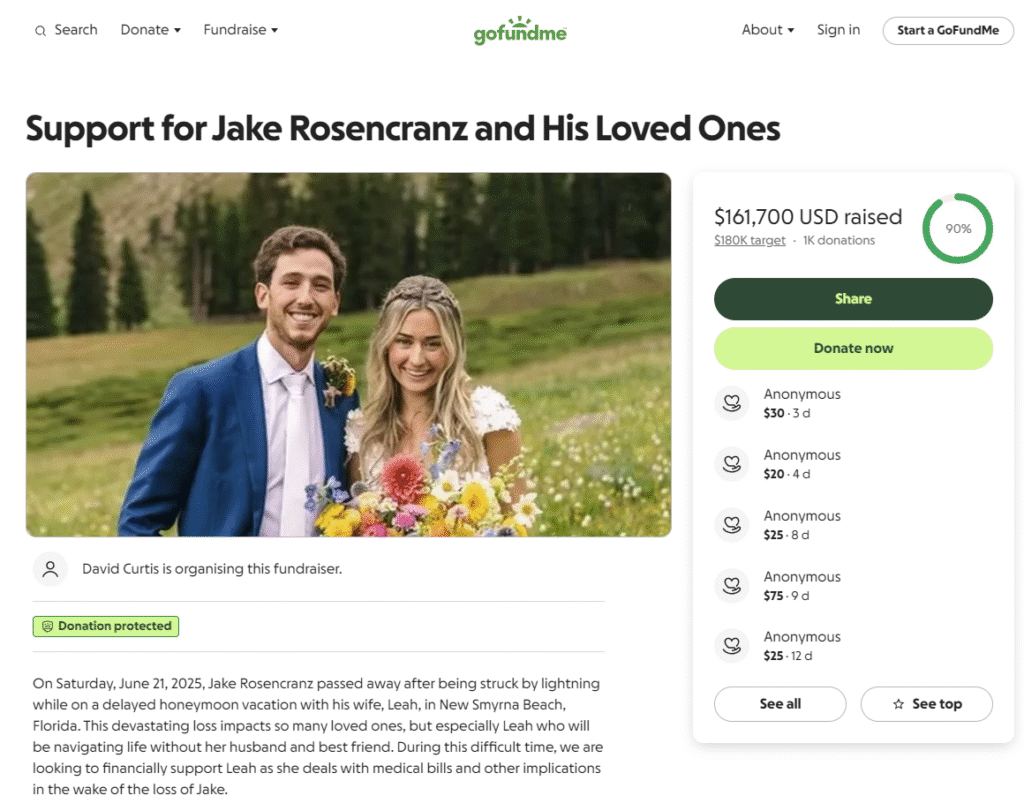Click the $180K target link
The width and height of the screenshot is (1024, 803).
[x=749, y=240]
